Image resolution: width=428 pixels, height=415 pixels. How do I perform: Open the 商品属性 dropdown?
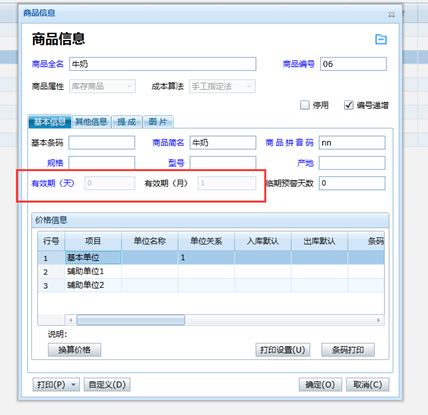(x=102, y=86)
